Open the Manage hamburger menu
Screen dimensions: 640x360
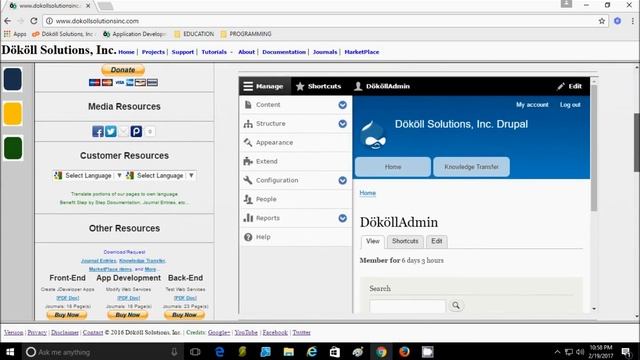248,86
